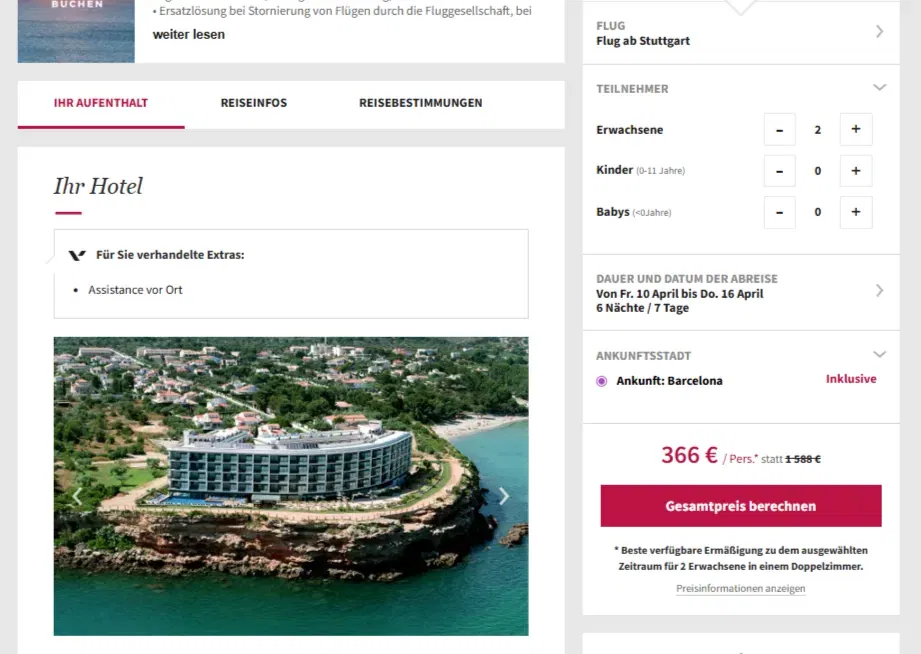Decrease the Babys count
921x654 pixels.
[x=779, y=212]
